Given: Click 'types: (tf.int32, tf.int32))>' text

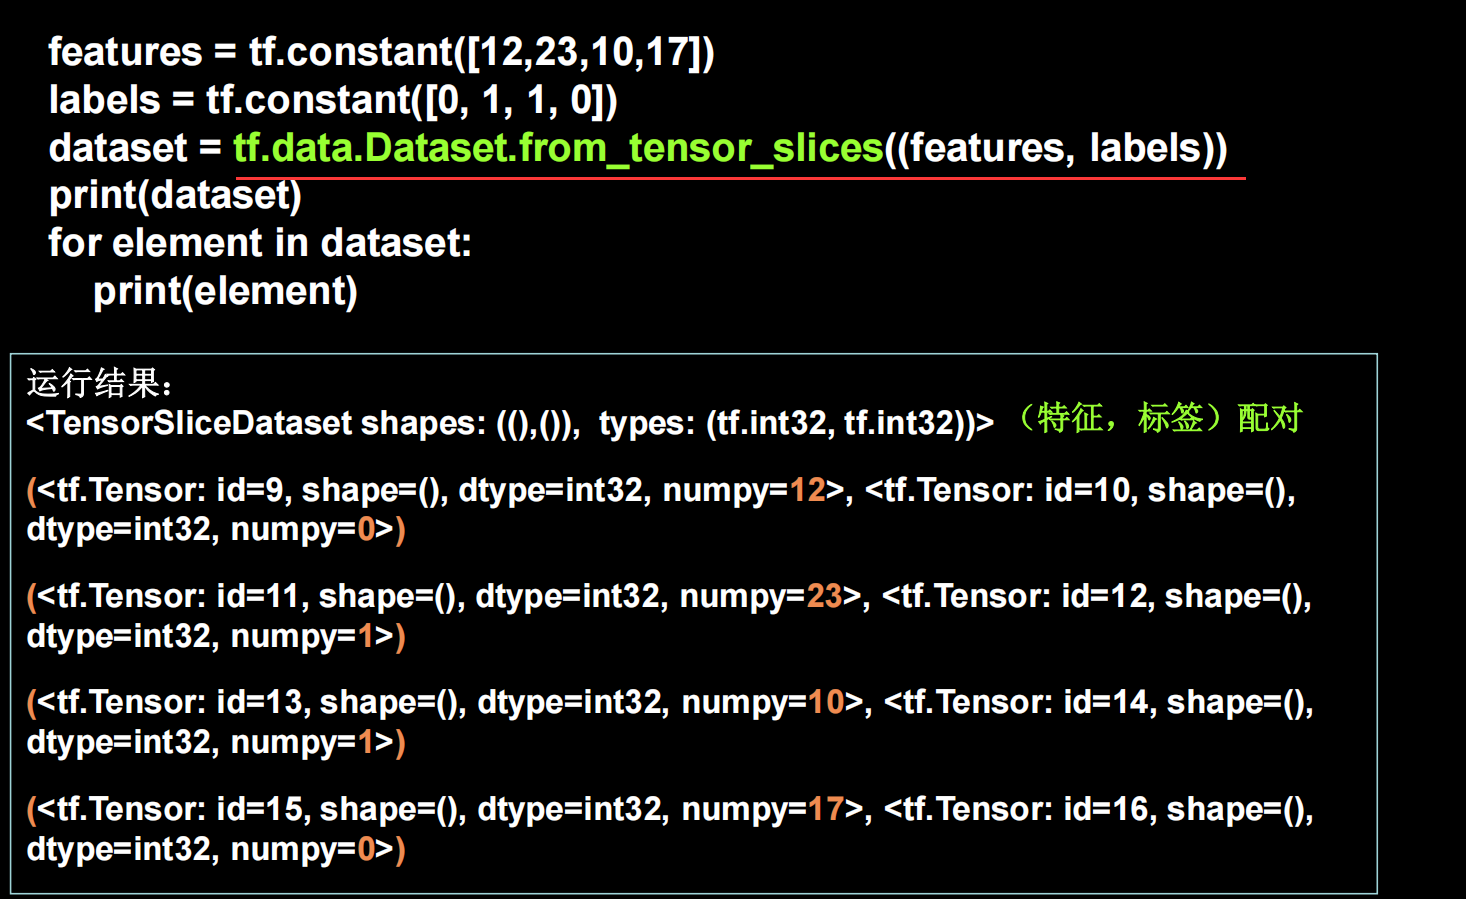Looking at the screenshot, I should pyautogui.click(x=796, y=423).
